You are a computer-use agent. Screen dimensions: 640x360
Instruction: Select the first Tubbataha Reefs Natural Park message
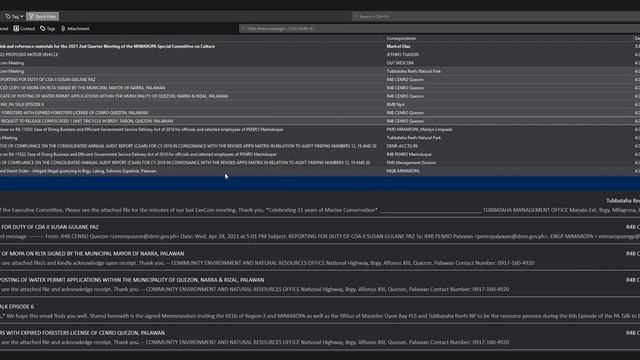point(320,71)
